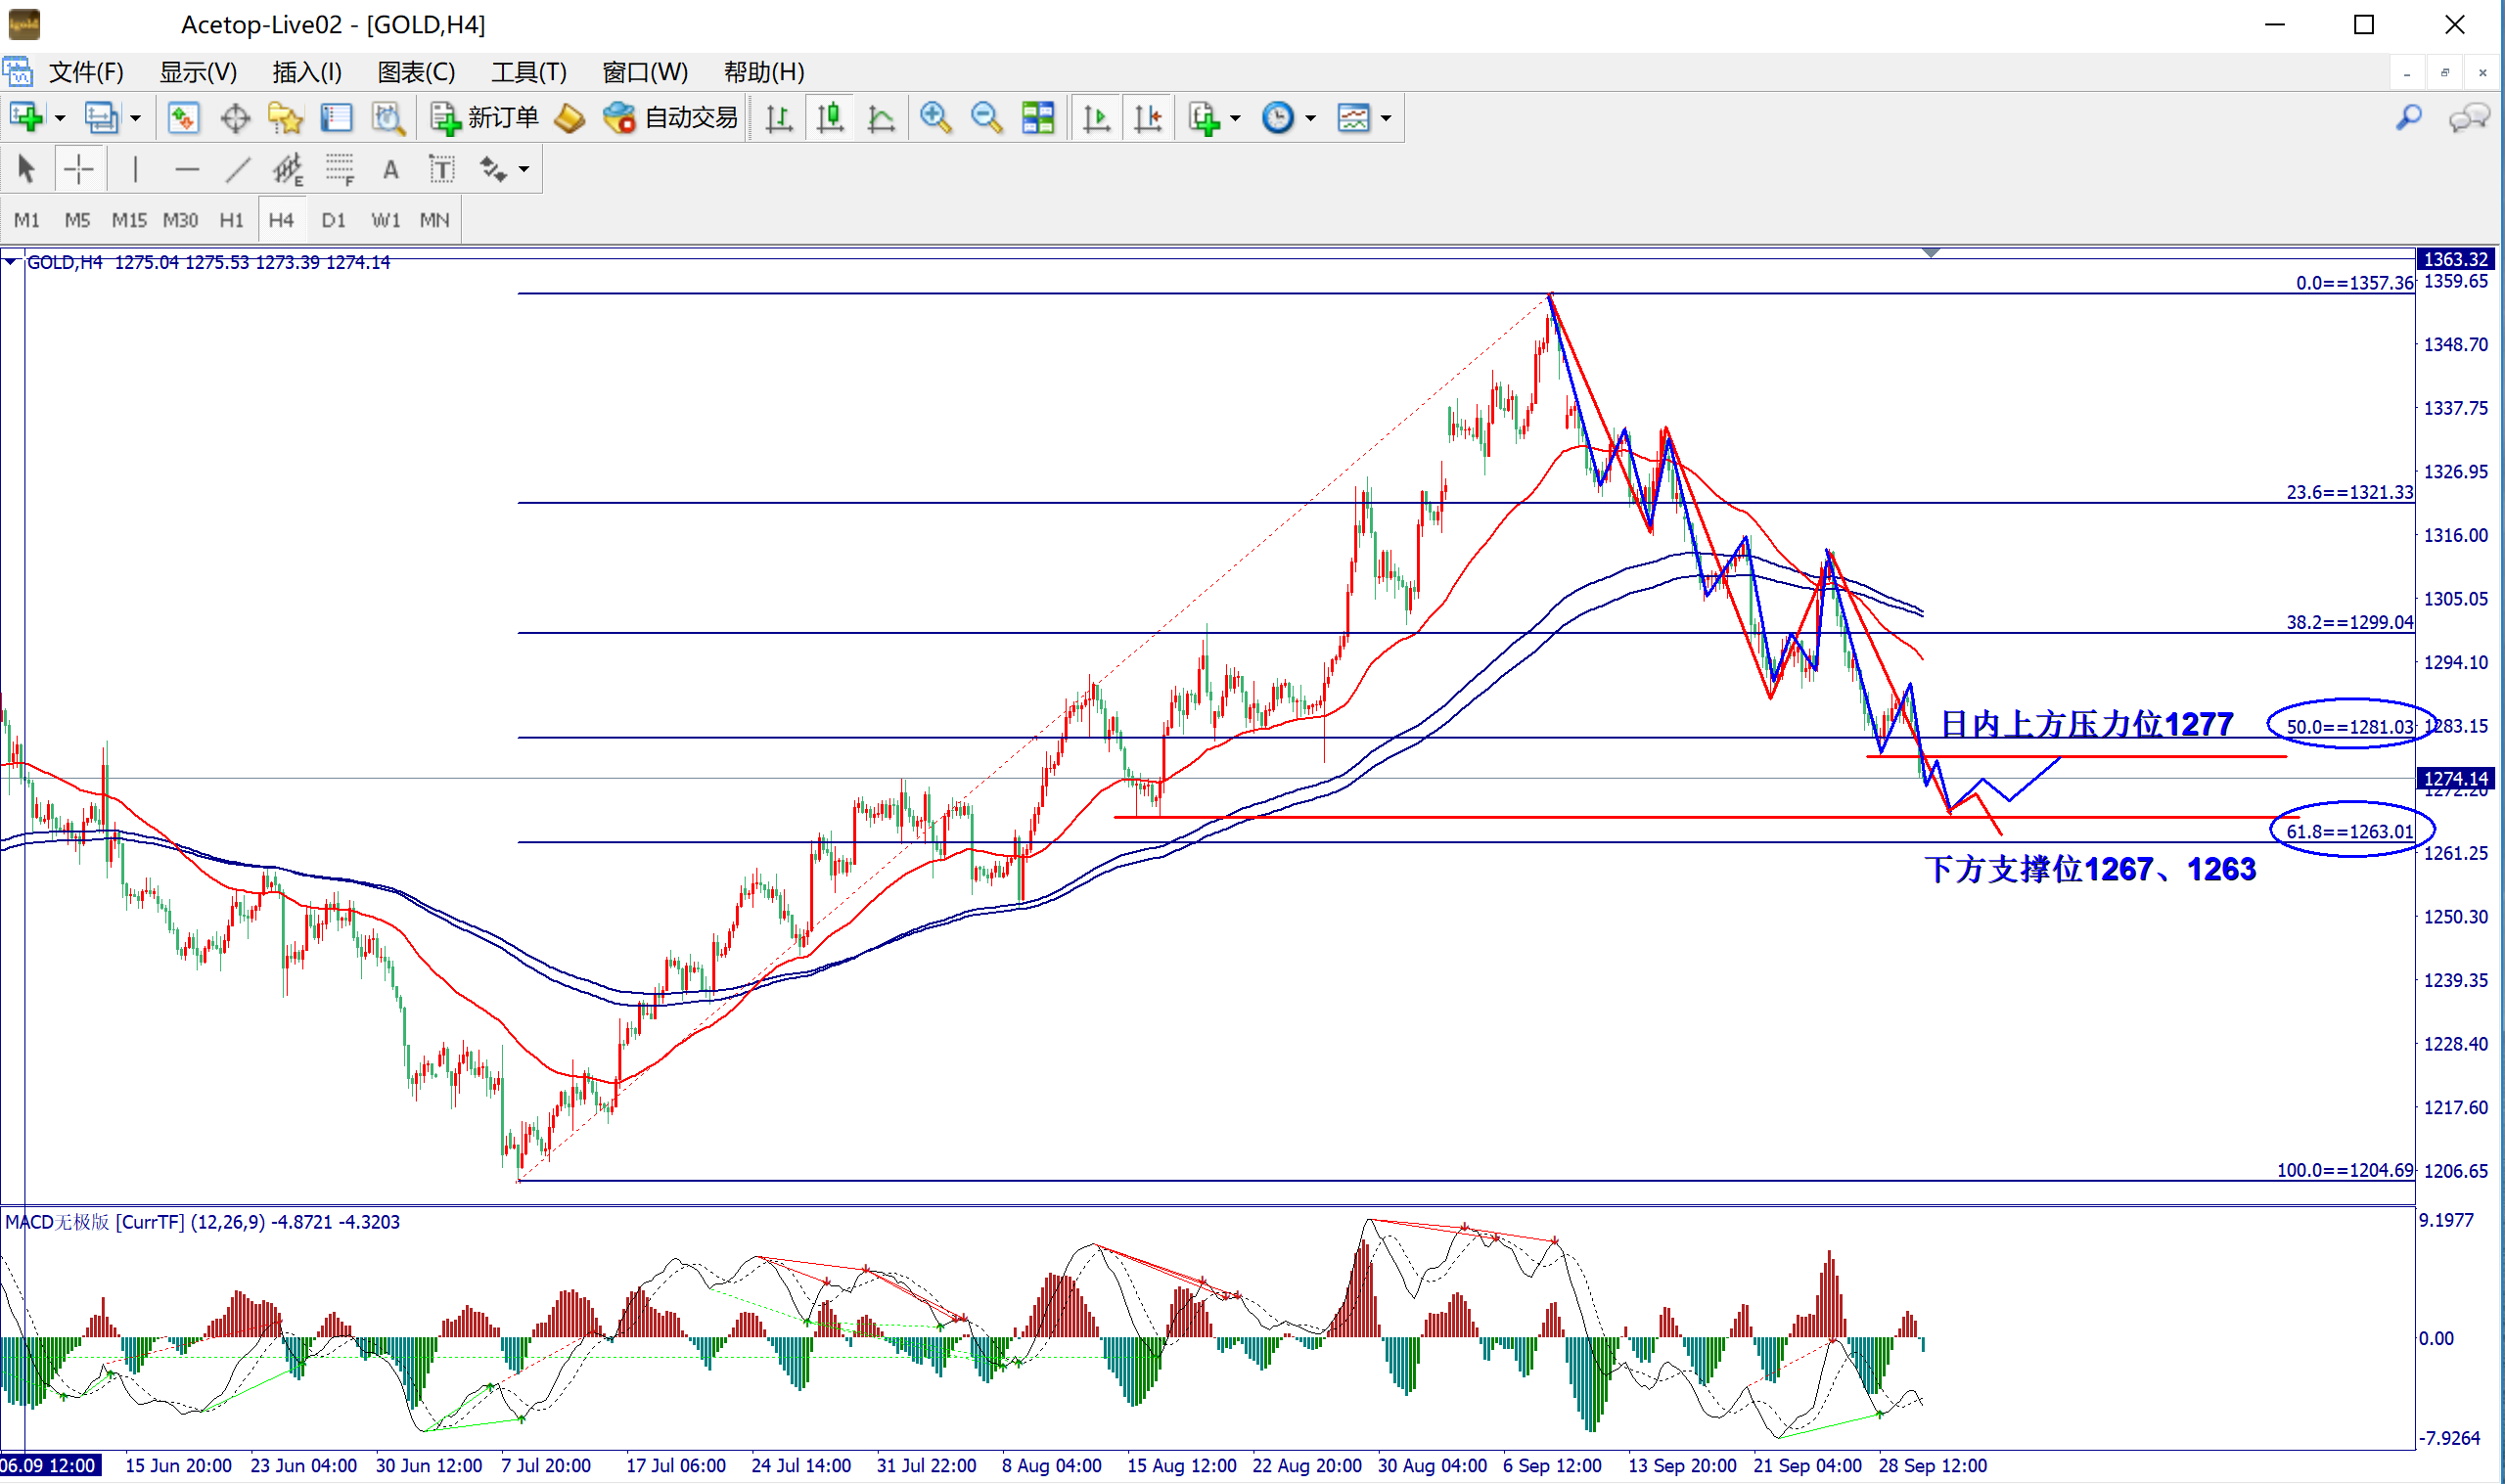Toggle the chart shift button
Viewport: 2505px width, 1484px height.
[x=1148, y=118]
